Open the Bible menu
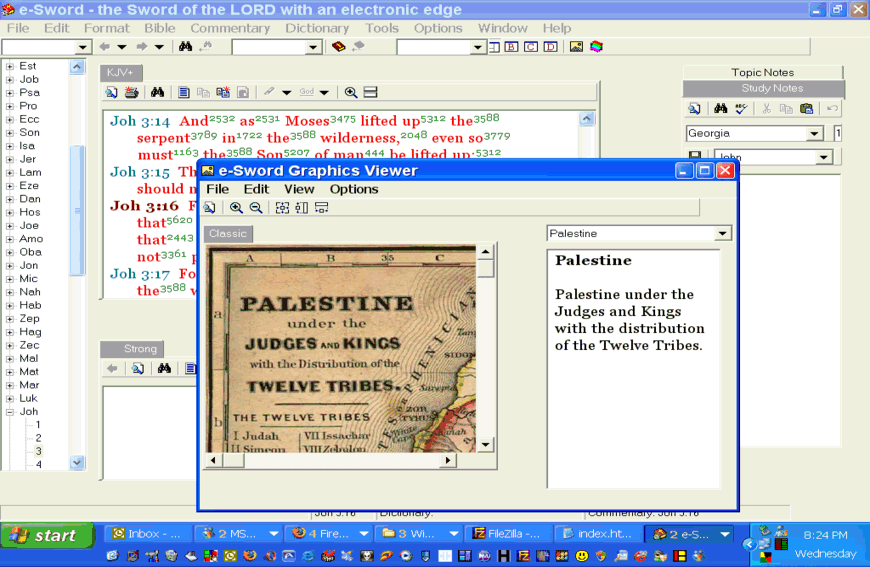This screenshot has height=567, width=870. [x=160, y=28]
